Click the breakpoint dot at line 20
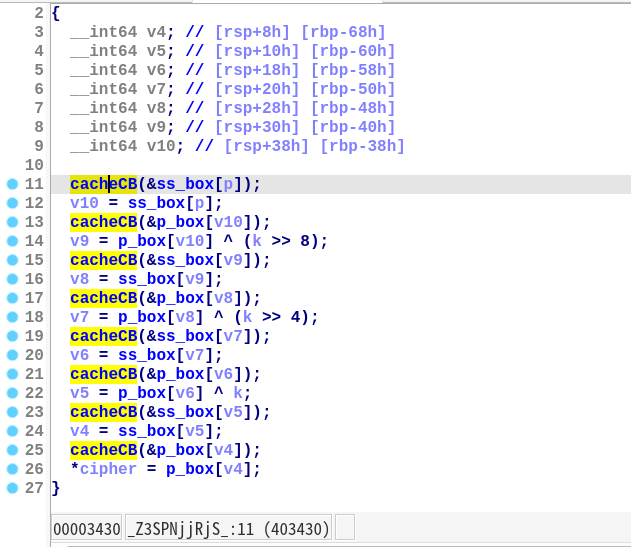This screenshot has width=631, height=547. (12, 355)
